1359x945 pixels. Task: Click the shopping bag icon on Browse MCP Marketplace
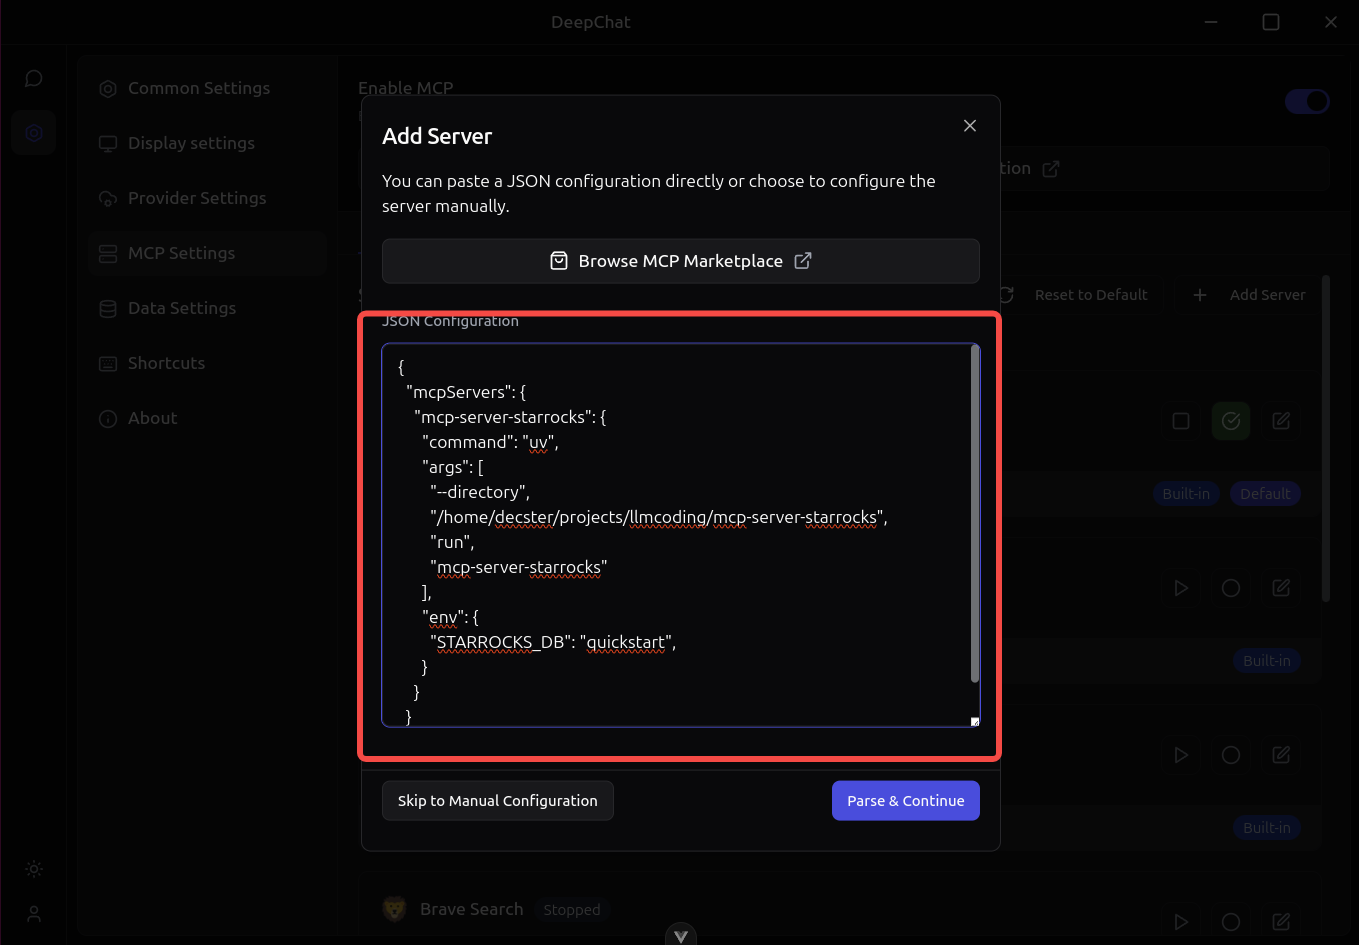[x=559, y=261]
